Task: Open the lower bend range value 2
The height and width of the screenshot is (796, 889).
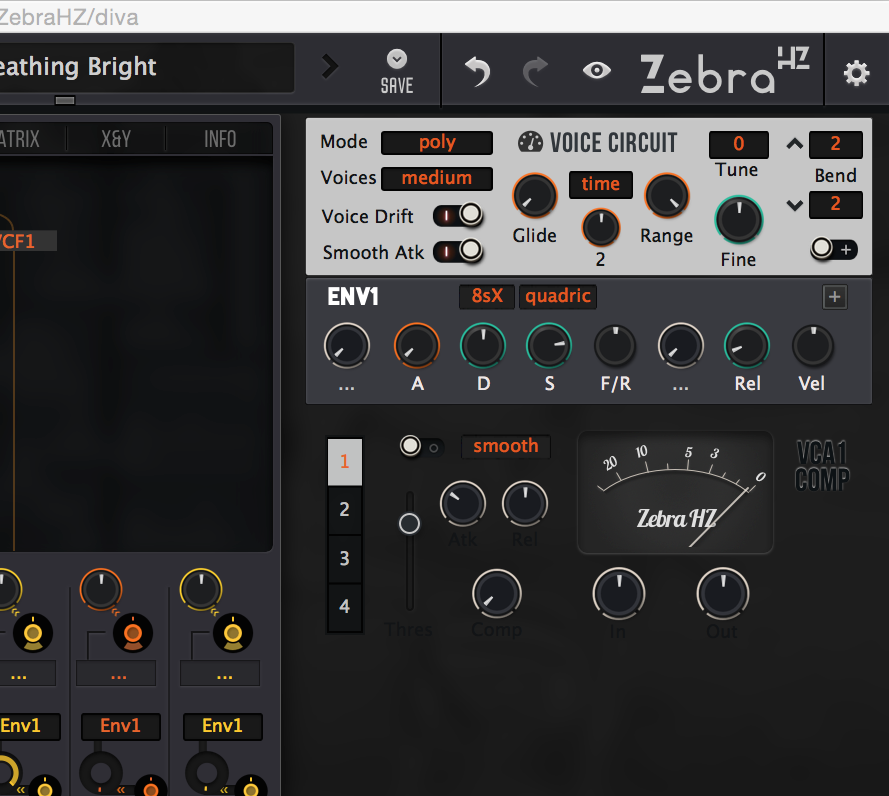Action: pos(836,204)
